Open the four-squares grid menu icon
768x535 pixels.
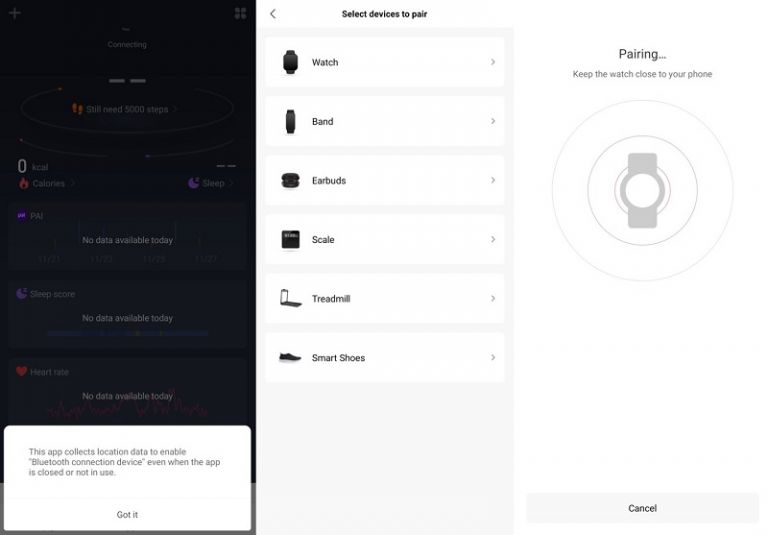(x=240, y=13)
